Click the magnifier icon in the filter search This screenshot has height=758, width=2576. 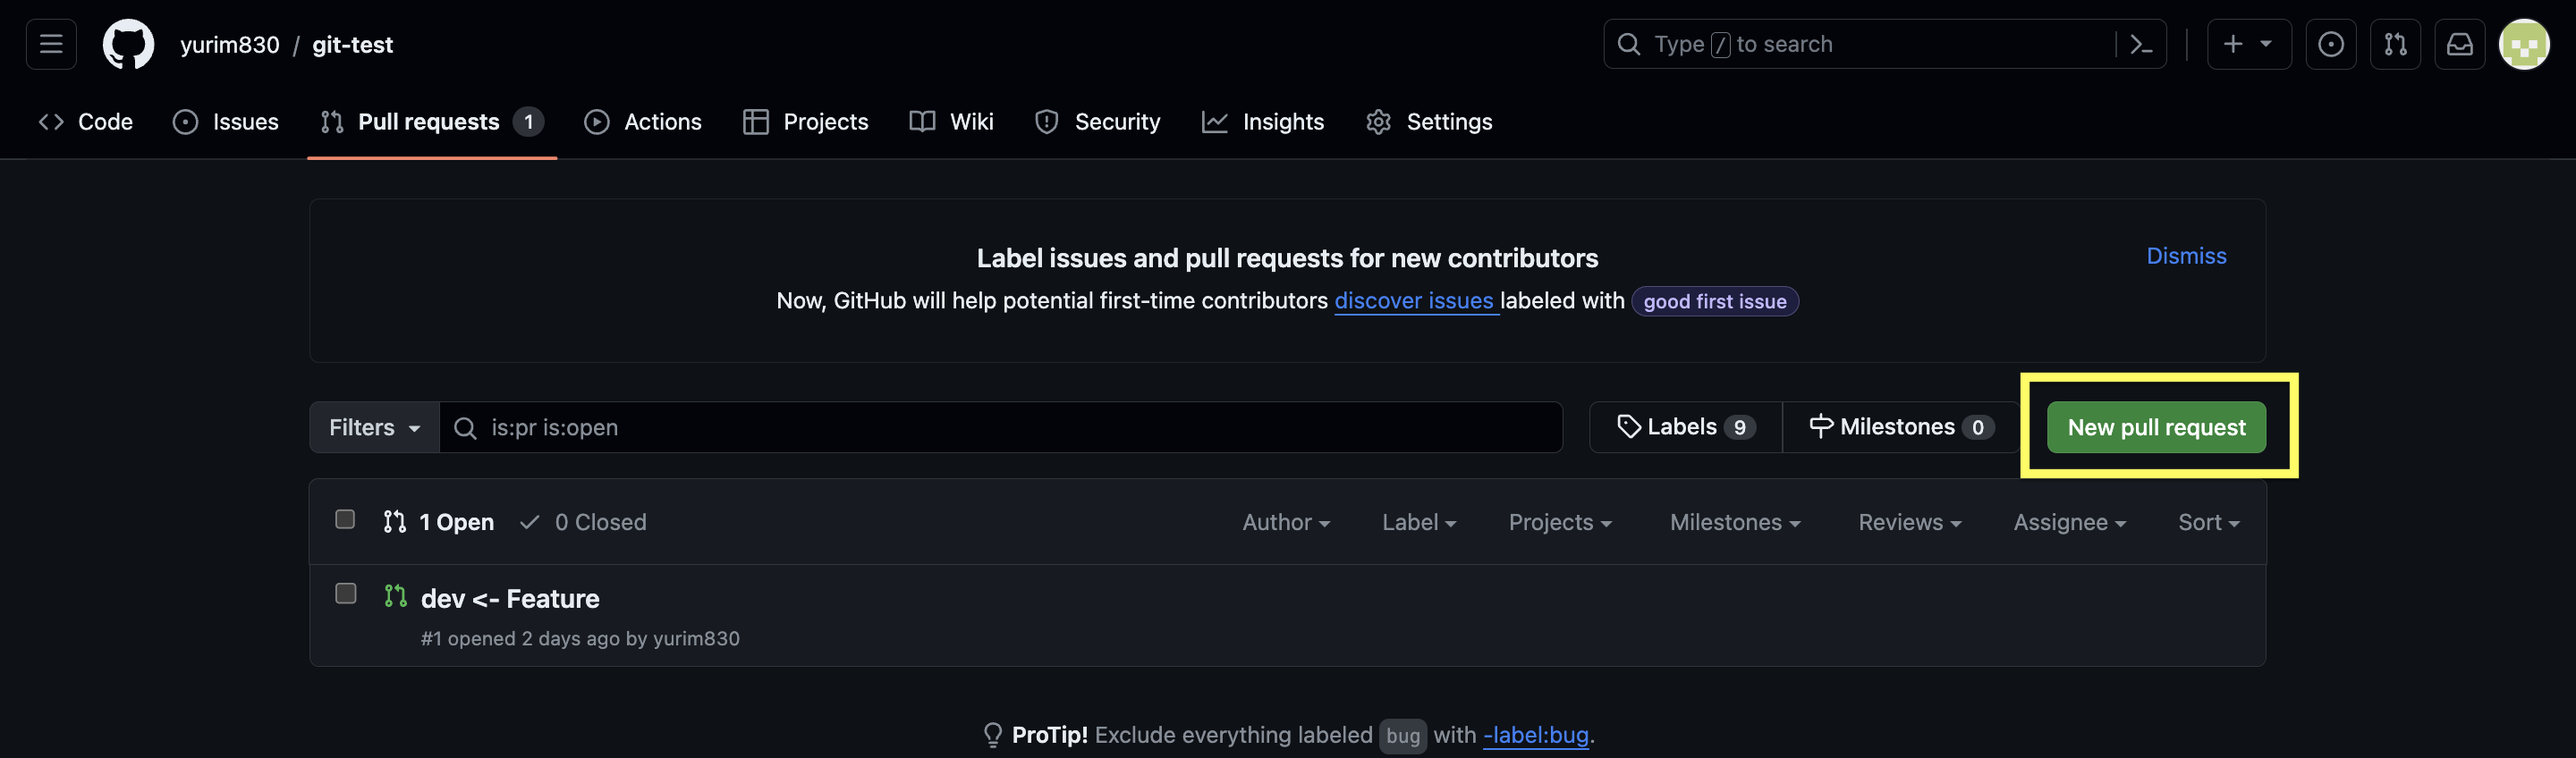click(x=465, y=428)
